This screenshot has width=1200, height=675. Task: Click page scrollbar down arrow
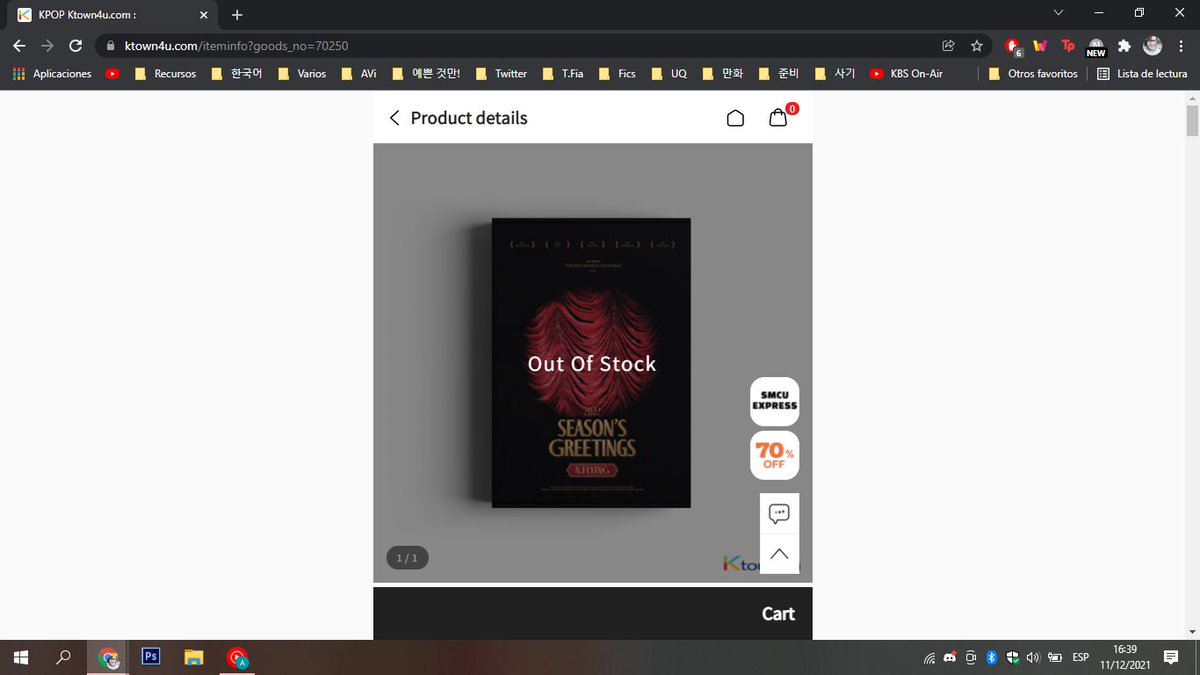pos(1192,632)
